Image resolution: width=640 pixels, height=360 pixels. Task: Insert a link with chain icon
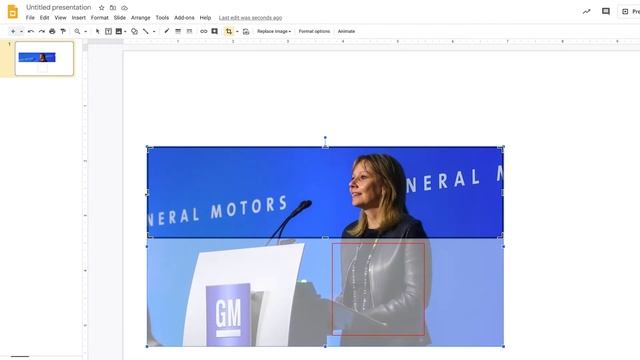204,31
